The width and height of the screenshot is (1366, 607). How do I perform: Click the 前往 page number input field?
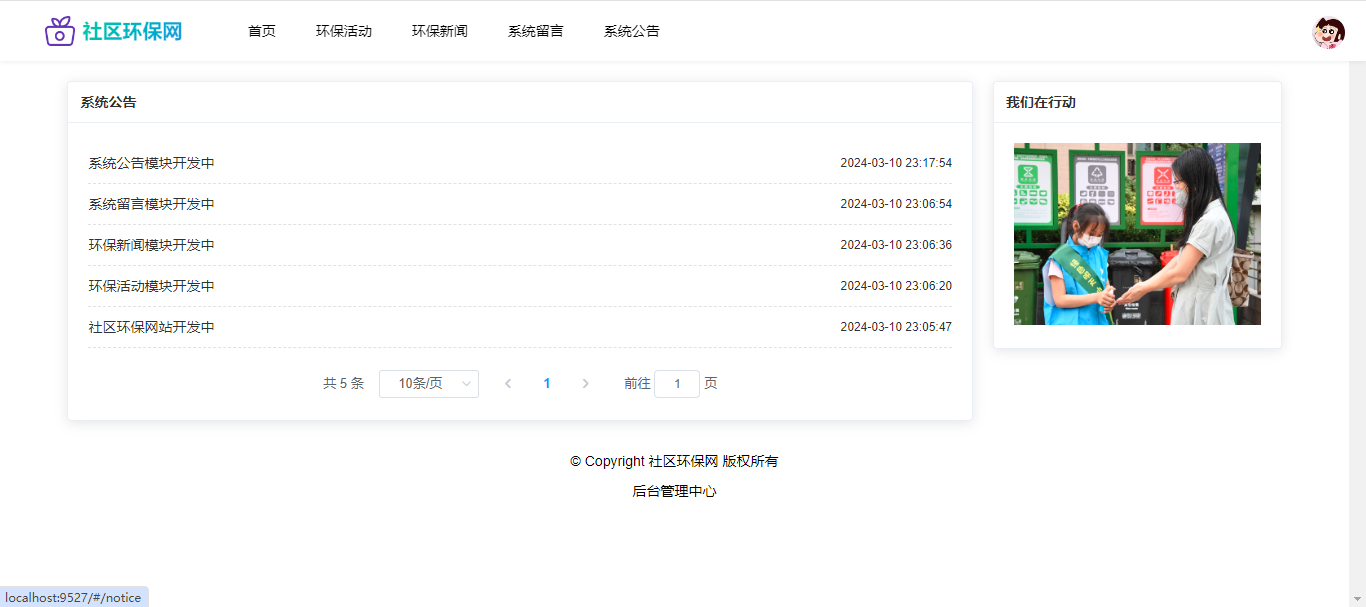point(677,384)
